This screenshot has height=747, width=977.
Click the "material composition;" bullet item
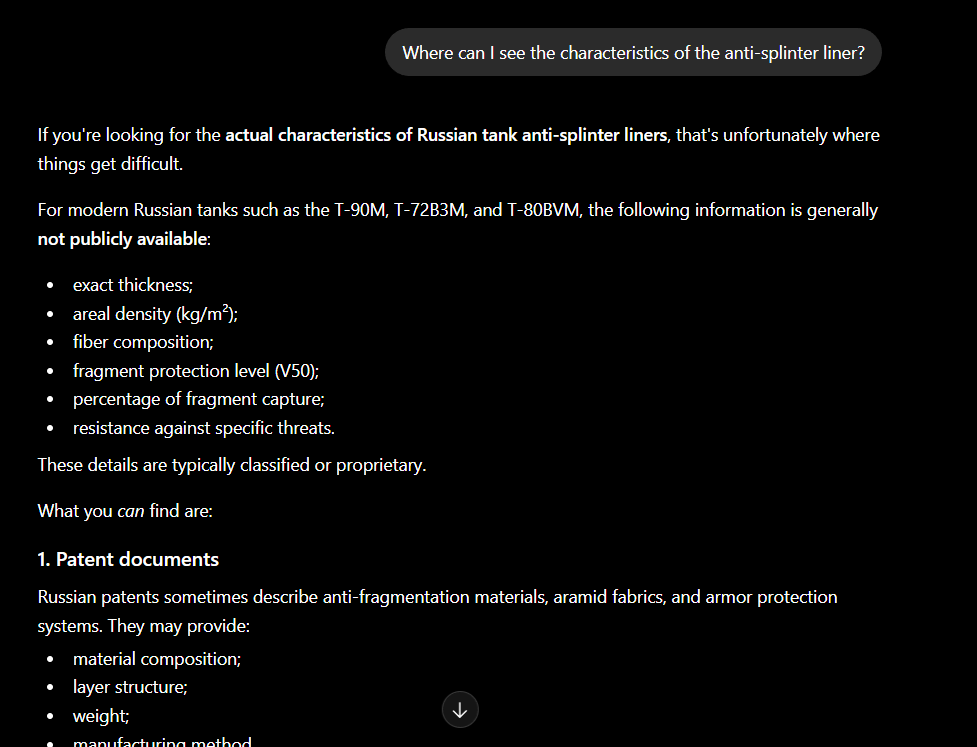pos(157,659)
